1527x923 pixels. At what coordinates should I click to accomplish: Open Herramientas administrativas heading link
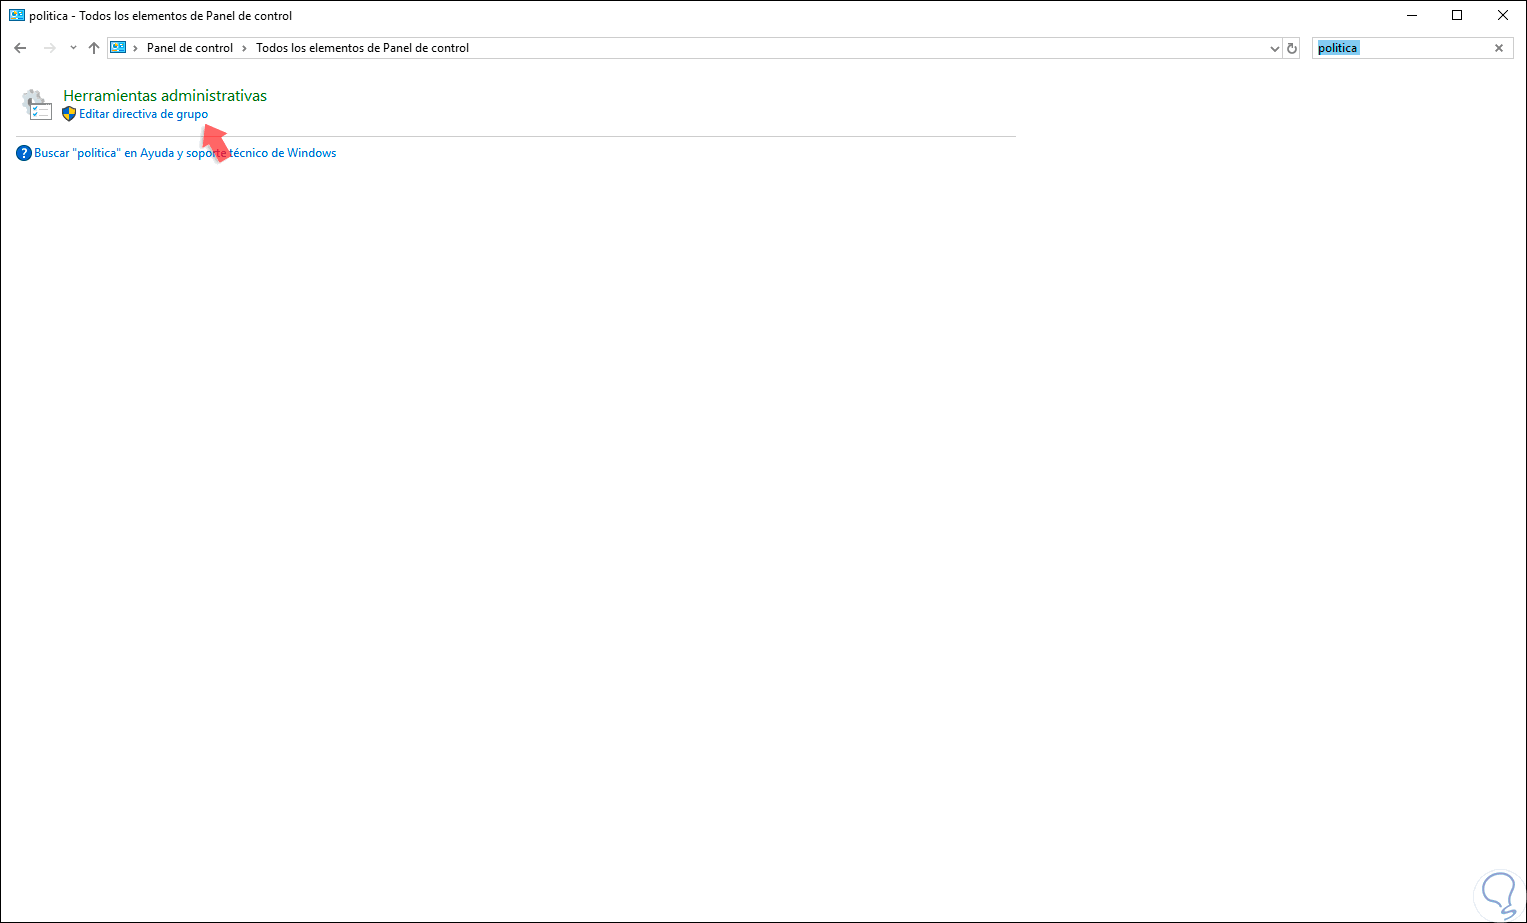165,96
